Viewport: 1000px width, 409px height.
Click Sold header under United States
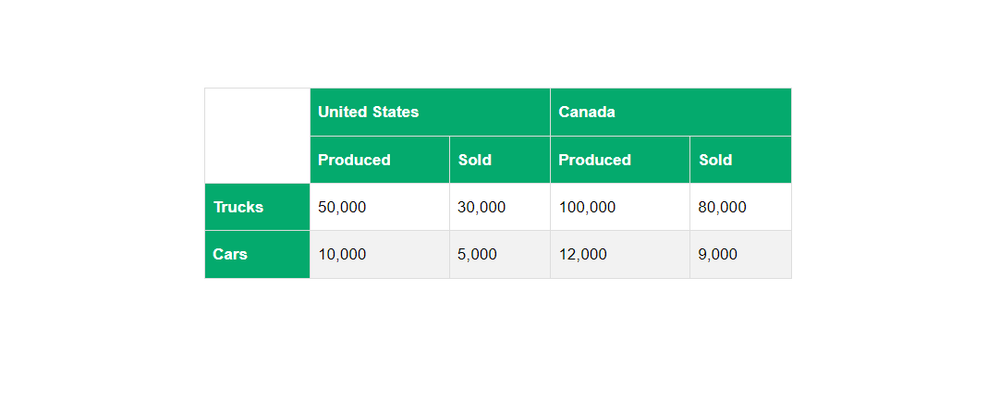[x=475, y=160]
